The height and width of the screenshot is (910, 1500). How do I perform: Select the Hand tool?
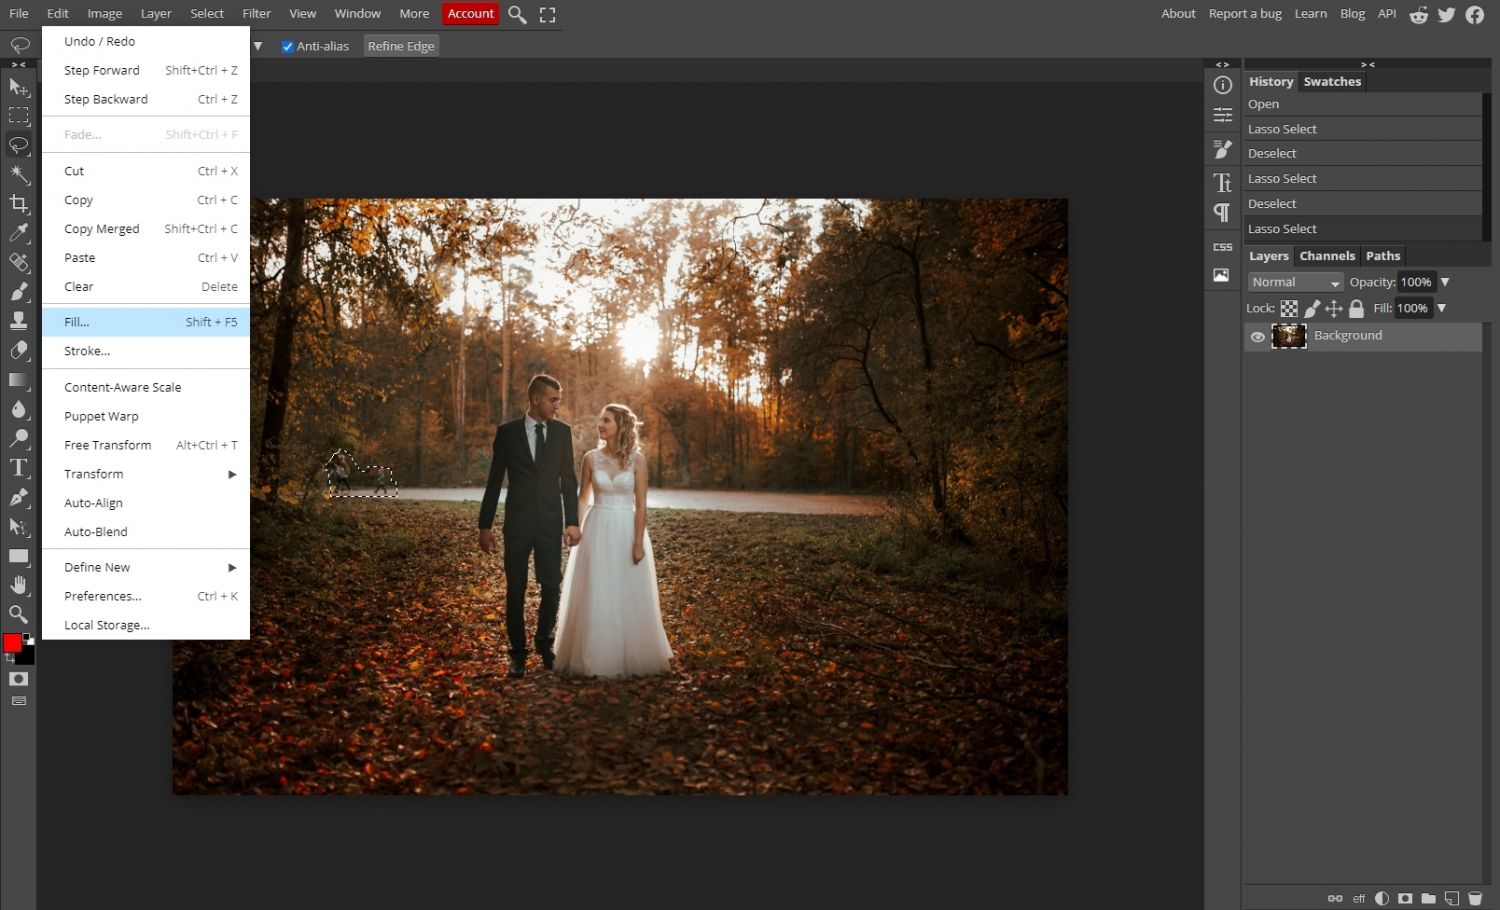click(18, 585)
